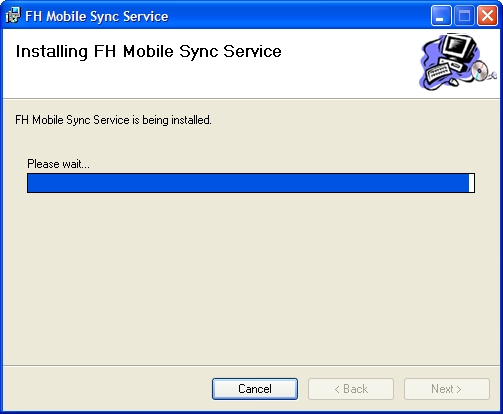Click the monitor in the header graphic
503x414 pixels.
458,47
